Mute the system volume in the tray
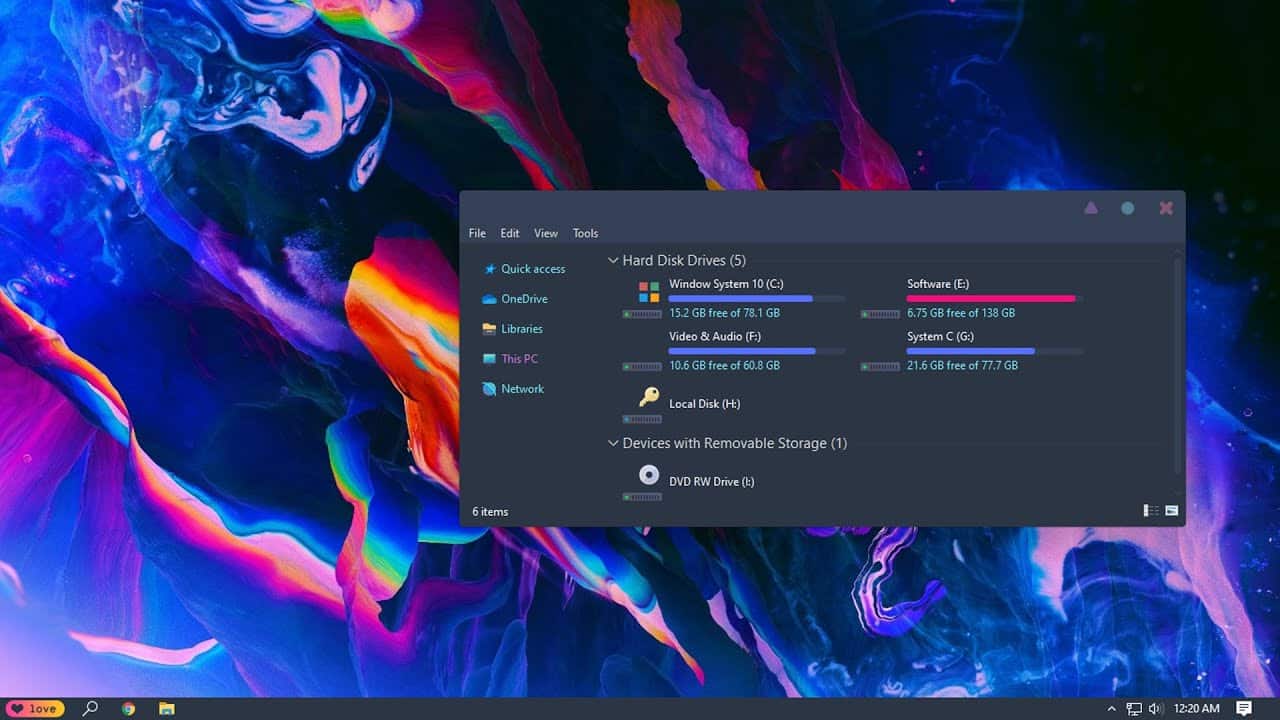The width and height of the screenshot is (1280, 720). [x=1156, y=708]
